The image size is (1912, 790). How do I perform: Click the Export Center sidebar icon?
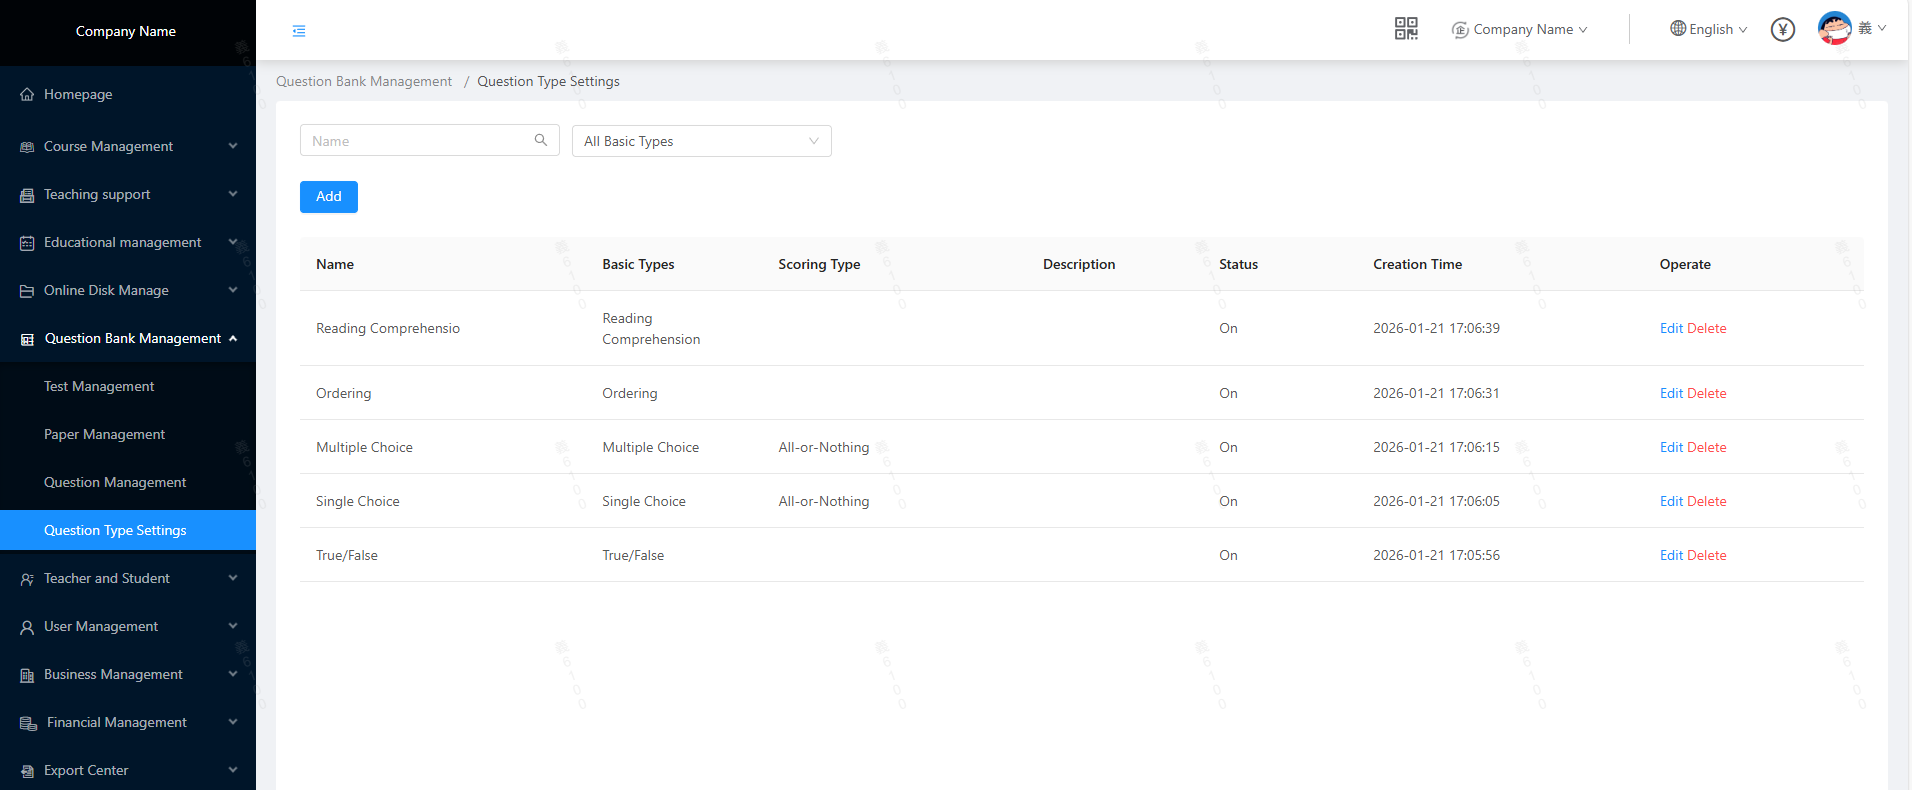click(27, 771)
